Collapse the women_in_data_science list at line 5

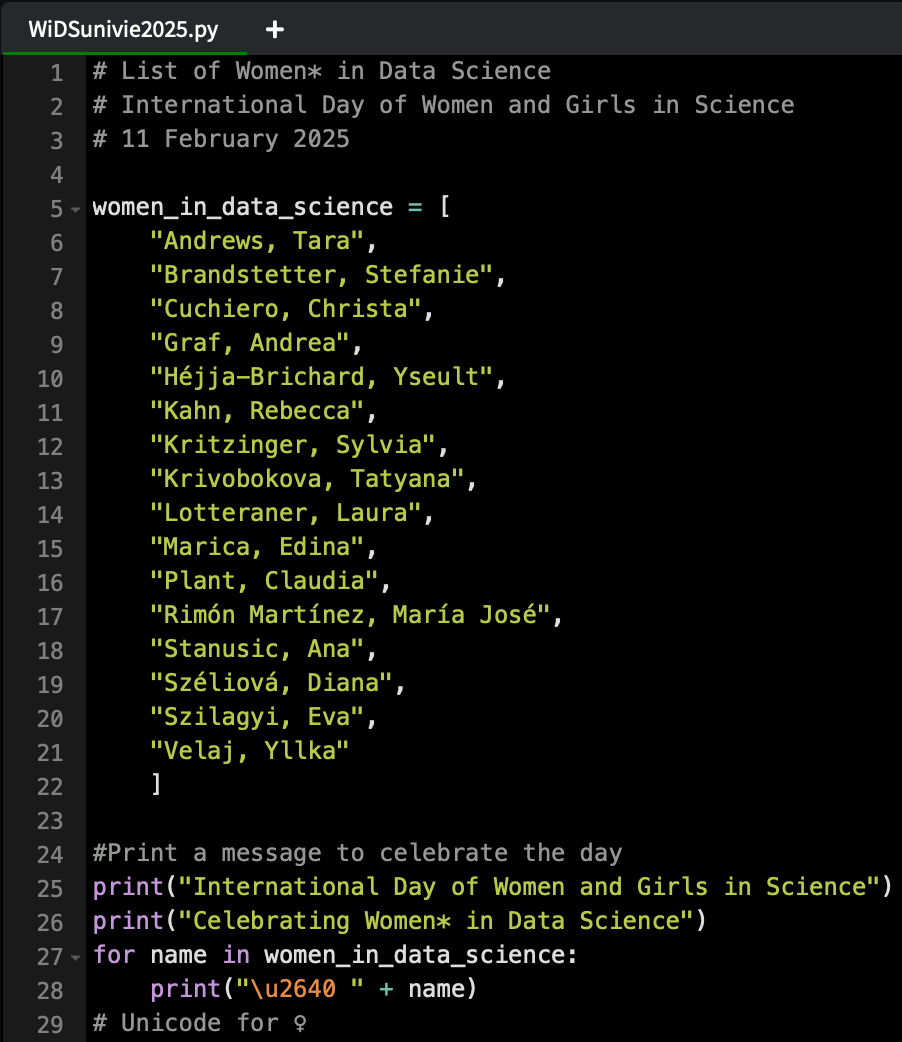point(76,210)
